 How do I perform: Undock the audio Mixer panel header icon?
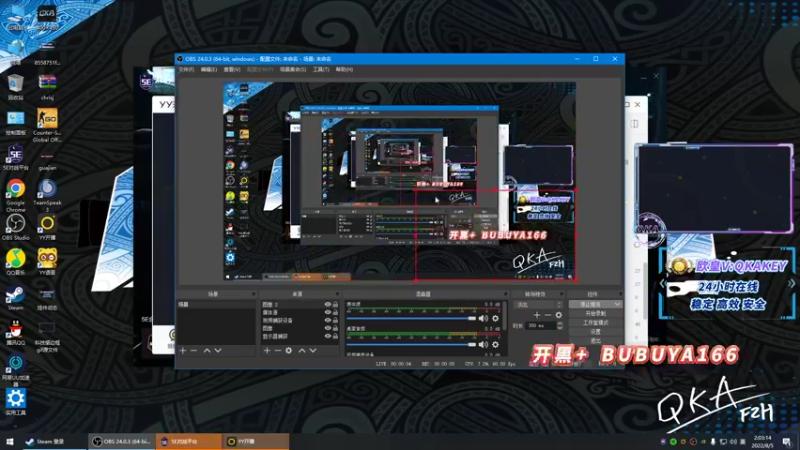(506, 294)
